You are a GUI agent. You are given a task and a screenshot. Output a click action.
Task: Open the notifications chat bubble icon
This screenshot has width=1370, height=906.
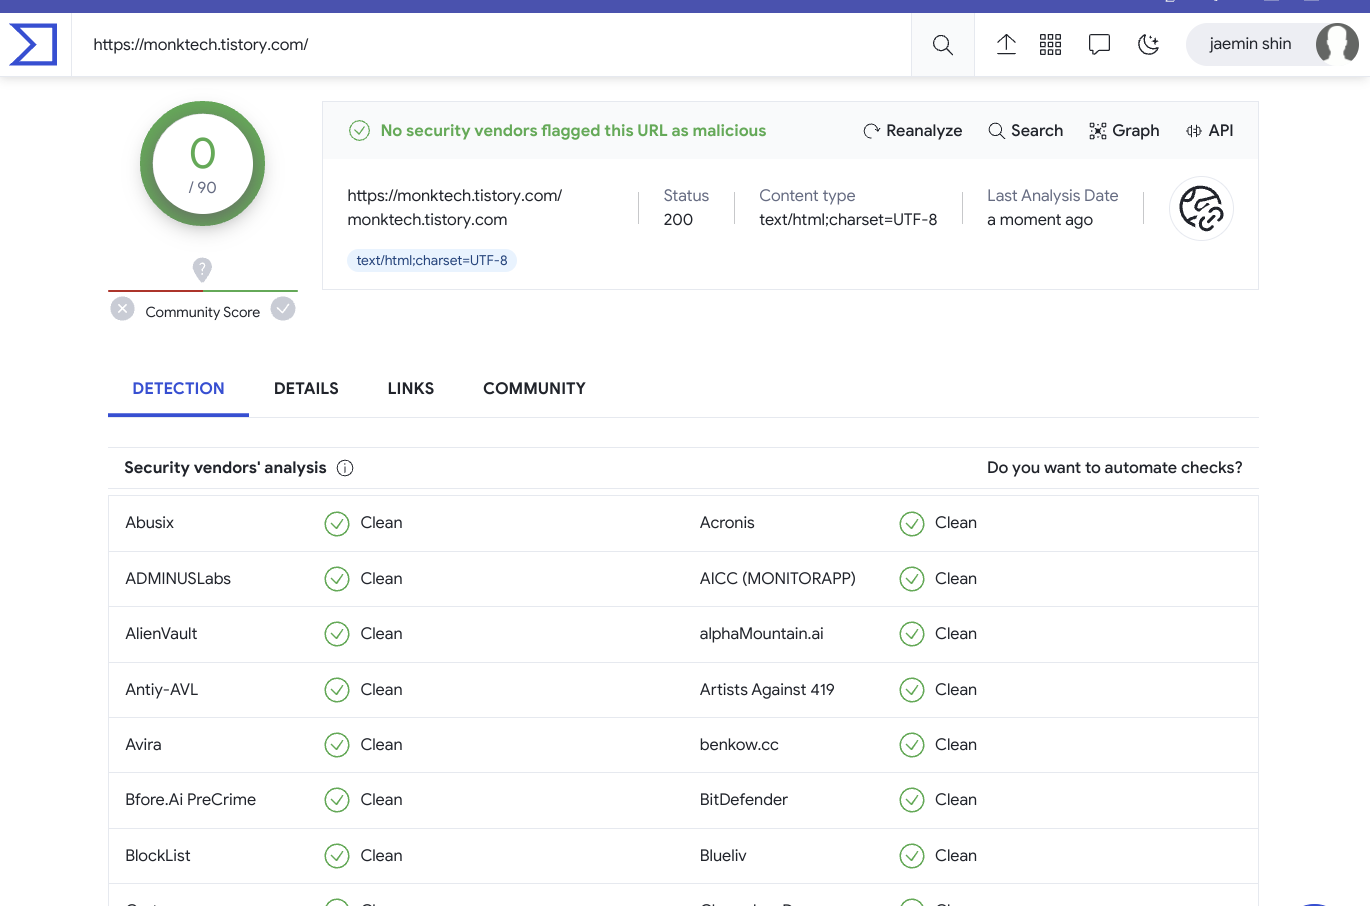1099,44
